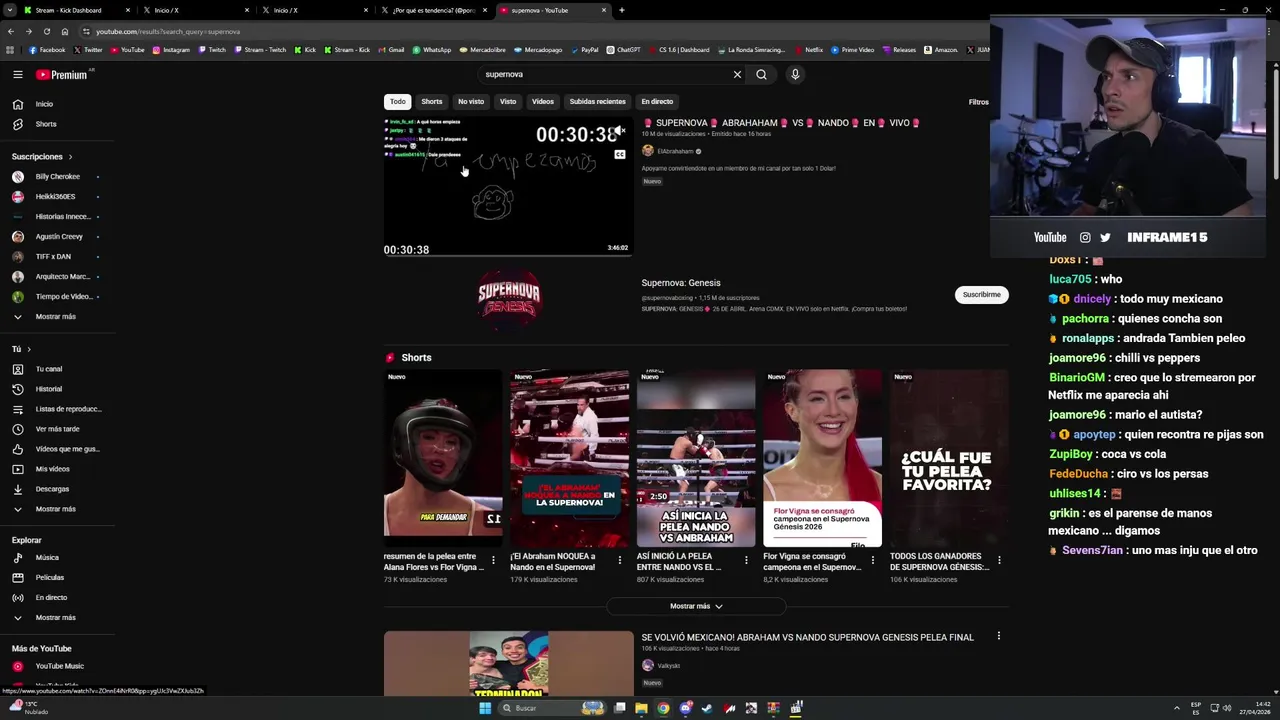Open options for TODOS LOS GANADORES short

point(999,560)
